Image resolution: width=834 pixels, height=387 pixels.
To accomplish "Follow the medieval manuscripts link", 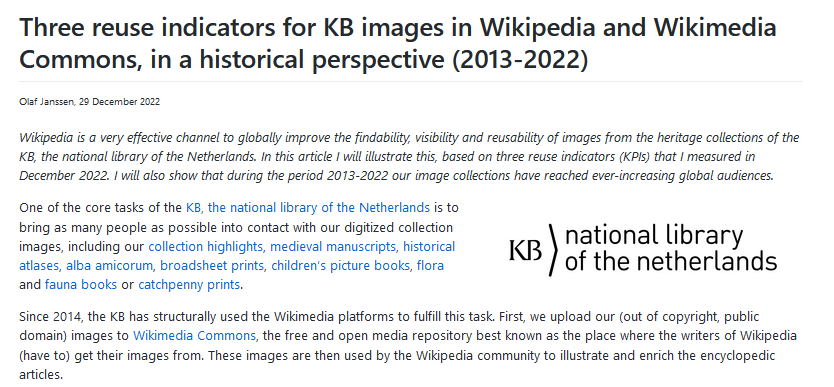I will (x=333, y=247).
